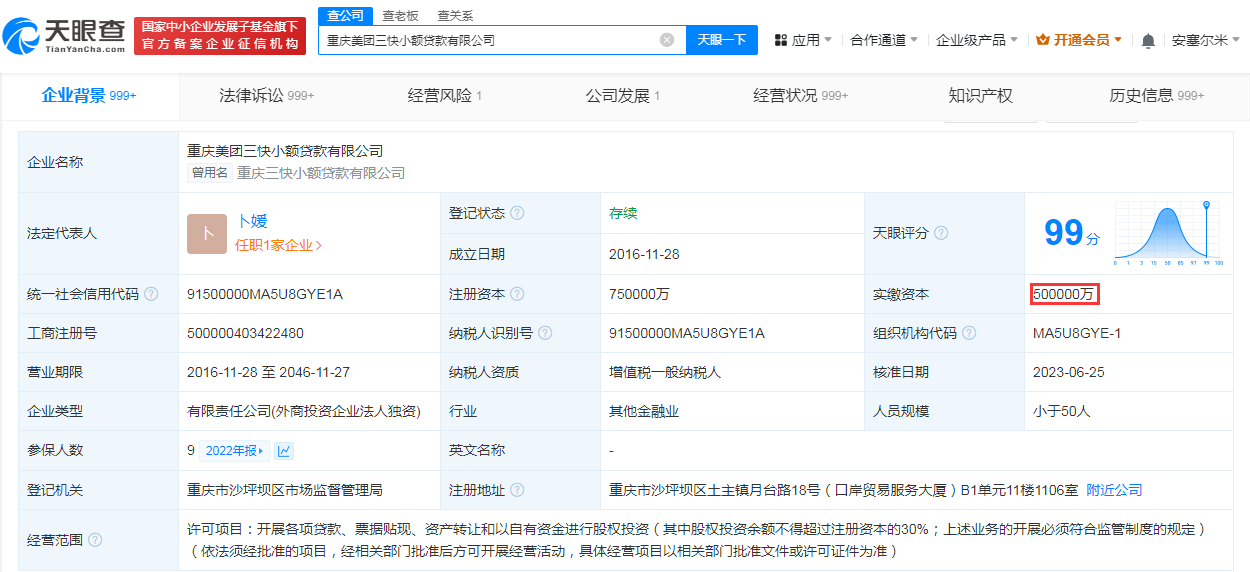This screenshot has height=572, width=1250.
Task: Select business term 2016-11-28 至 2046-11-27
Action: (268, 372)
